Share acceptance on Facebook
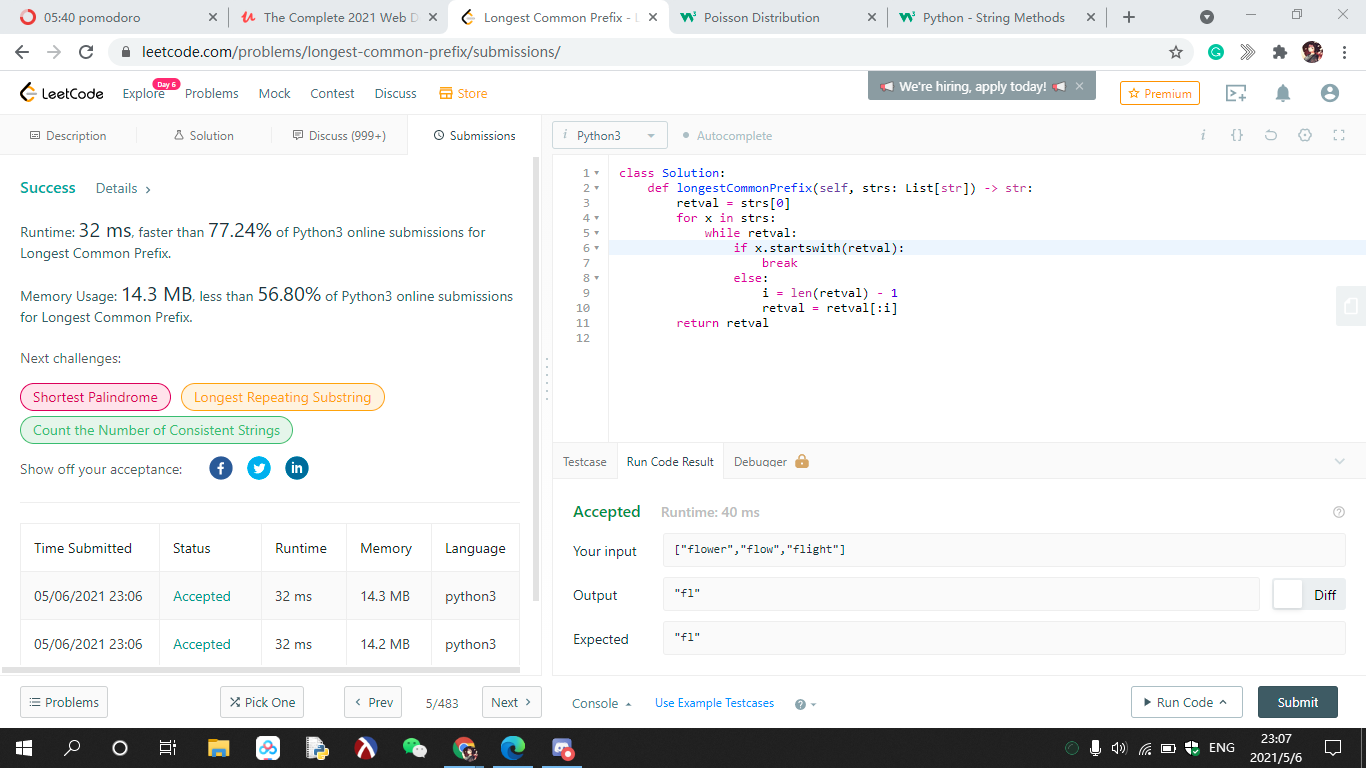 tap(221, 468)
